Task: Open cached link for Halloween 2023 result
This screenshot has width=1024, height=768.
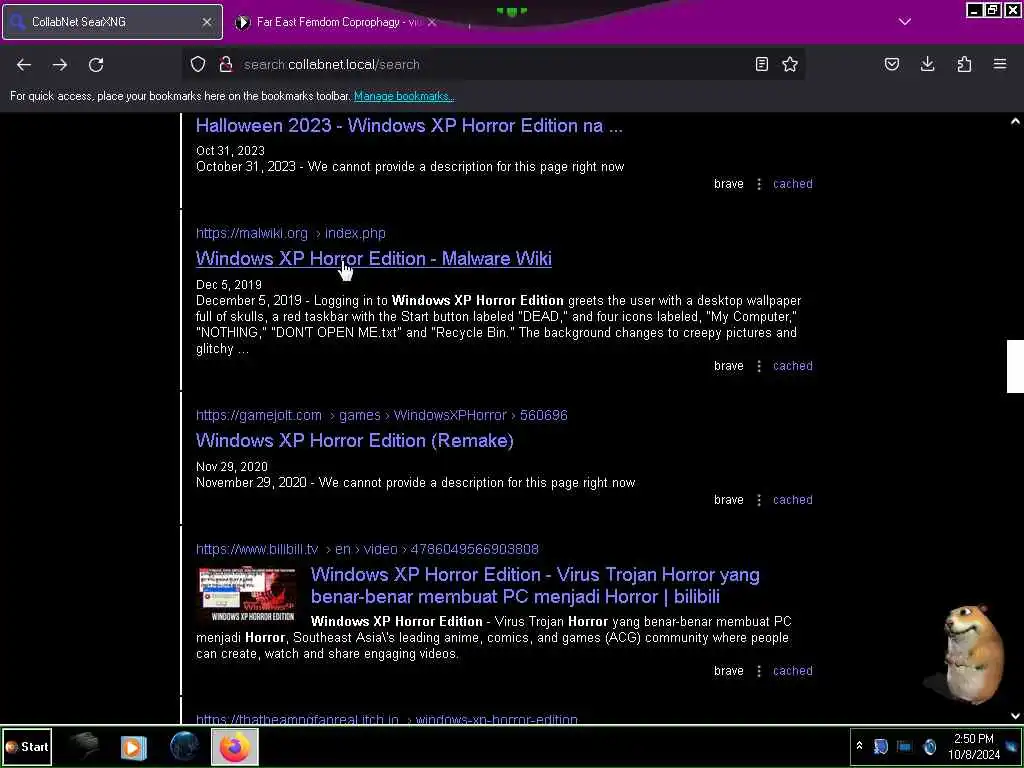Action: coord(793,184)
